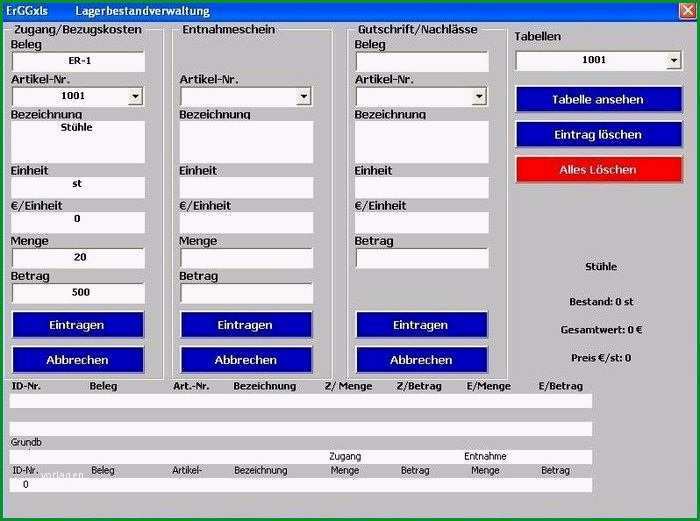
Task: Expand the Tabellen dropdown showing 1001
Action: 674,60
